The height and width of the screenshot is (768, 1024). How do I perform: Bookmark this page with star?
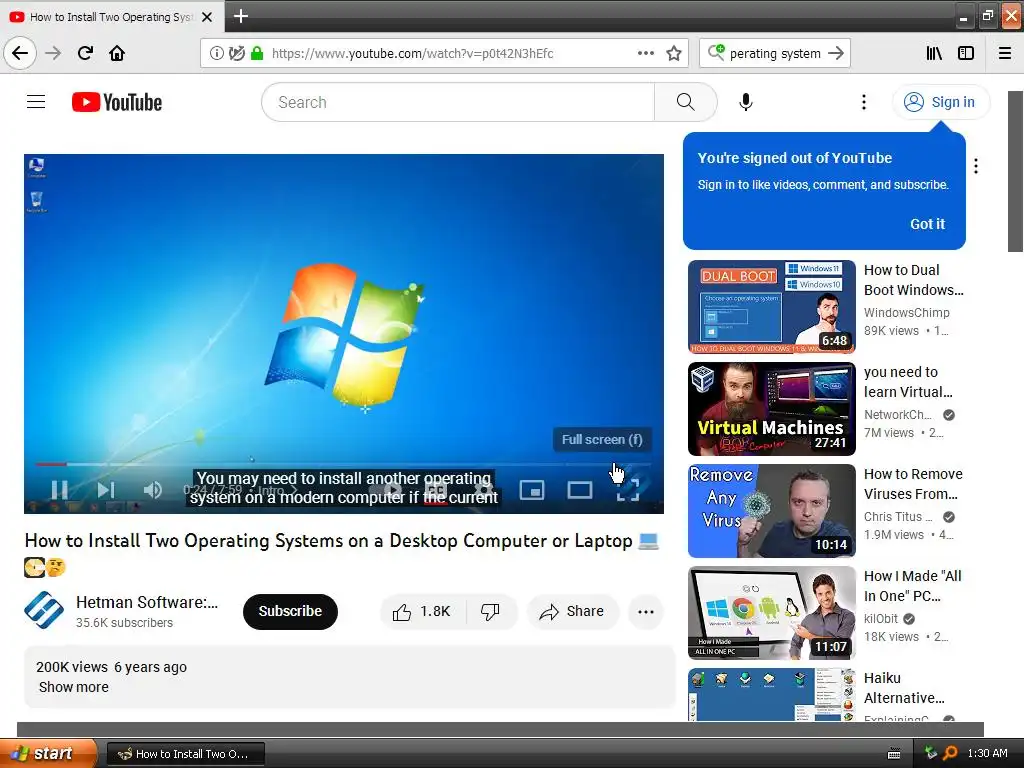coord(674,53)
